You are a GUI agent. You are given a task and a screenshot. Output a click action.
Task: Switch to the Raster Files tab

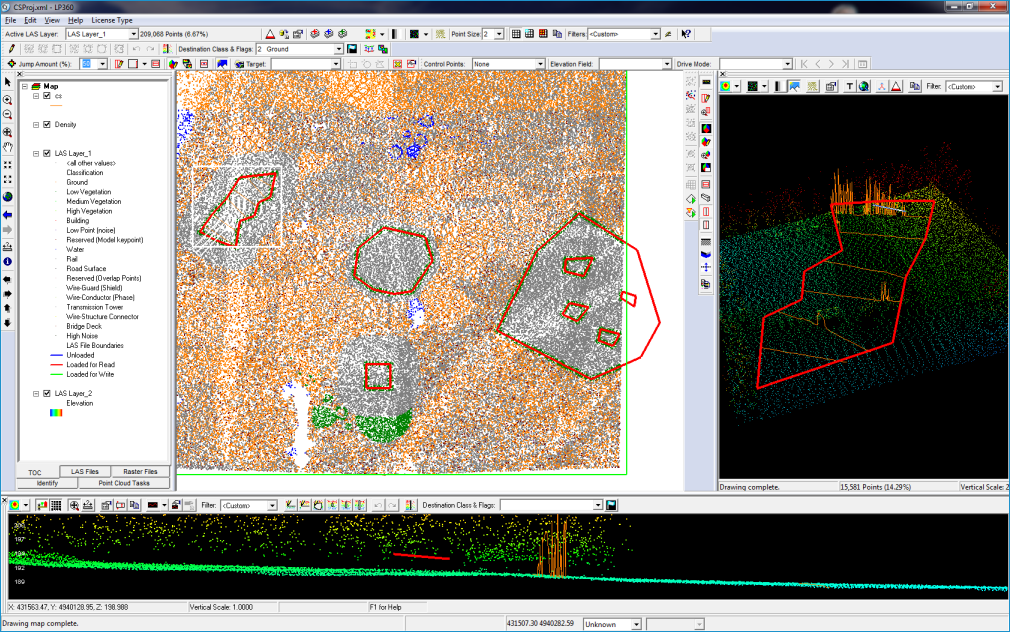point(140,472)
